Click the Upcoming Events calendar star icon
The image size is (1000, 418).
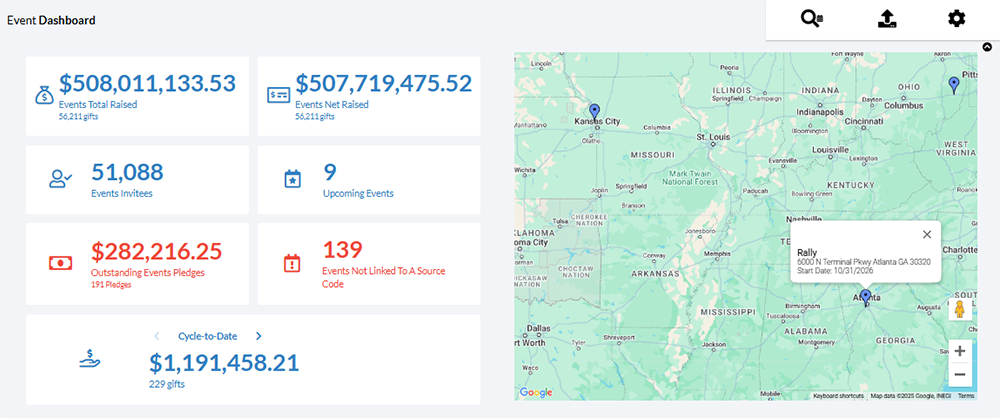292,179
